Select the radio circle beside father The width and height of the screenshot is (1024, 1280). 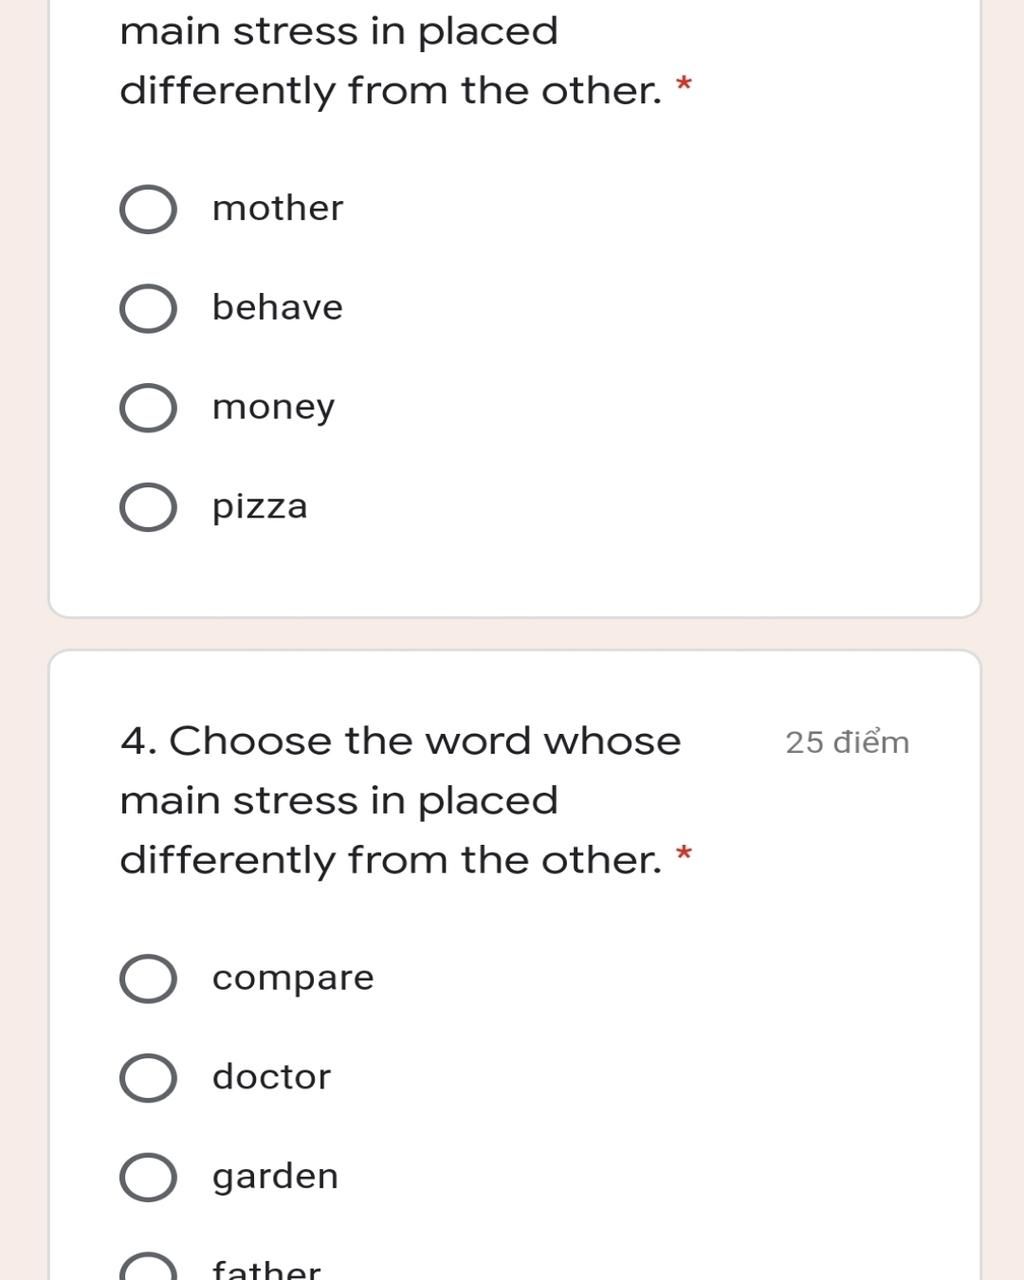click(x=148, y=1268)
